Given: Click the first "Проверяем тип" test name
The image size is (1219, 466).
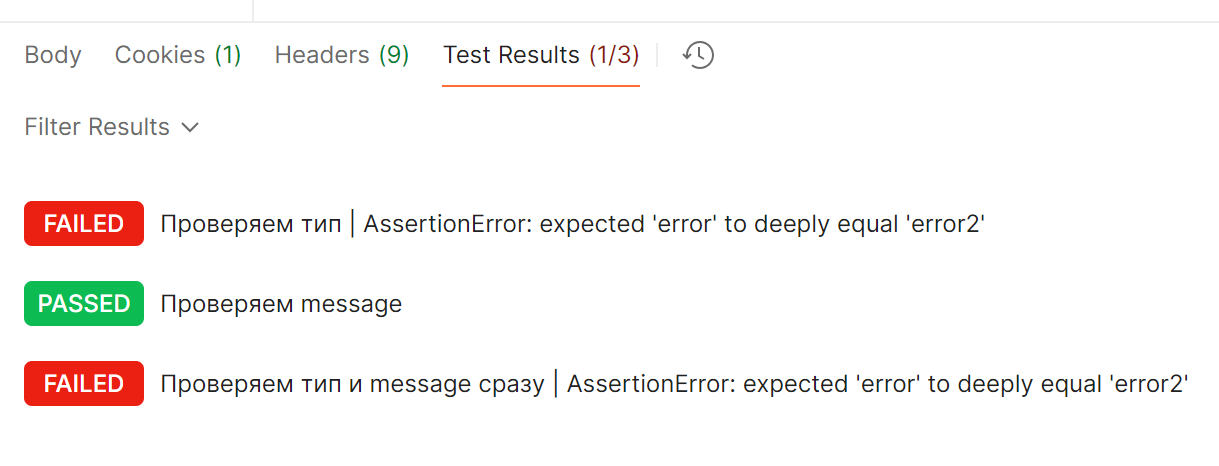Looking at the screenshot, I should coord(250,224).
